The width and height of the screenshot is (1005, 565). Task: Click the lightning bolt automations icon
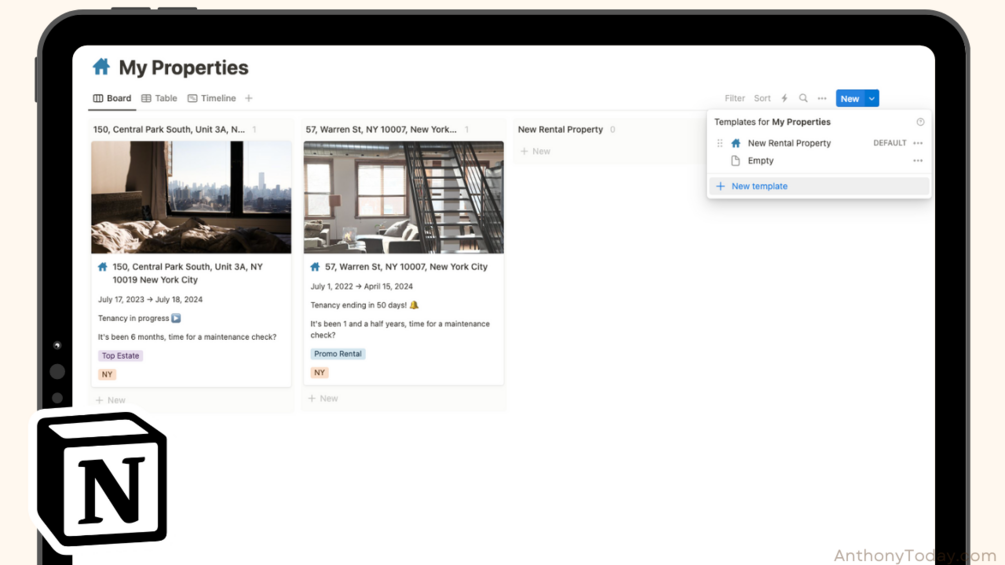tap(784, 98)
